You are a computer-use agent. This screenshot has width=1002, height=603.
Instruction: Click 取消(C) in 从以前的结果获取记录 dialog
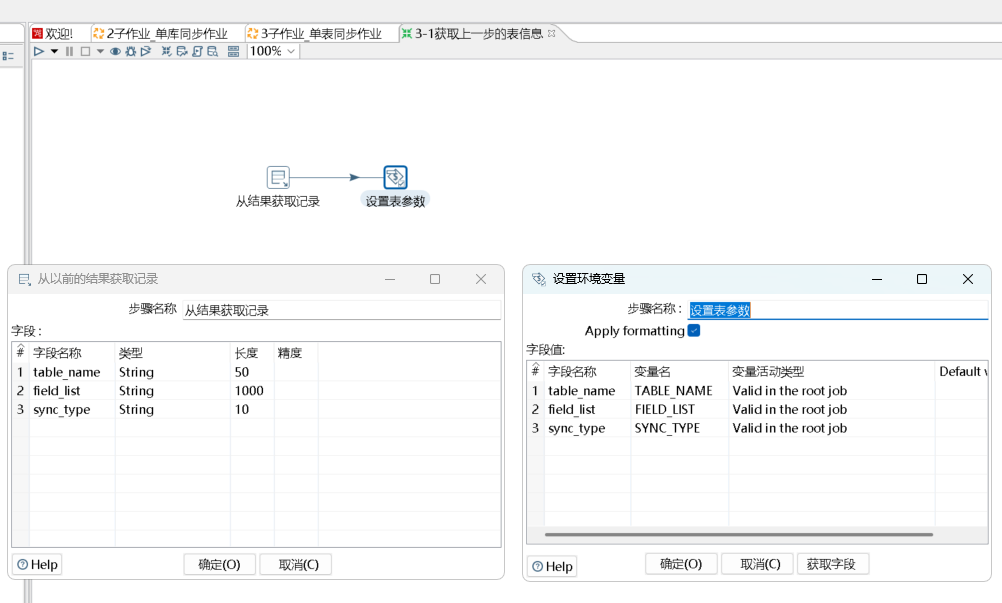point(296,565)
